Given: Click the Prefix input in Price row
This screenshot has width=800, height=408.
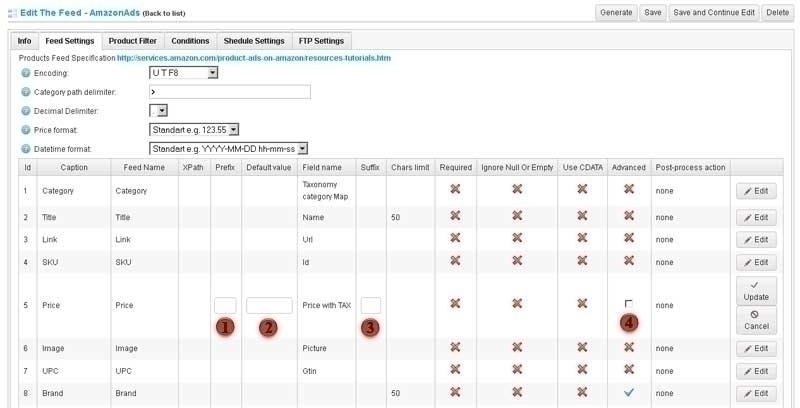Looking at the screenshot, I should point(225,305).
